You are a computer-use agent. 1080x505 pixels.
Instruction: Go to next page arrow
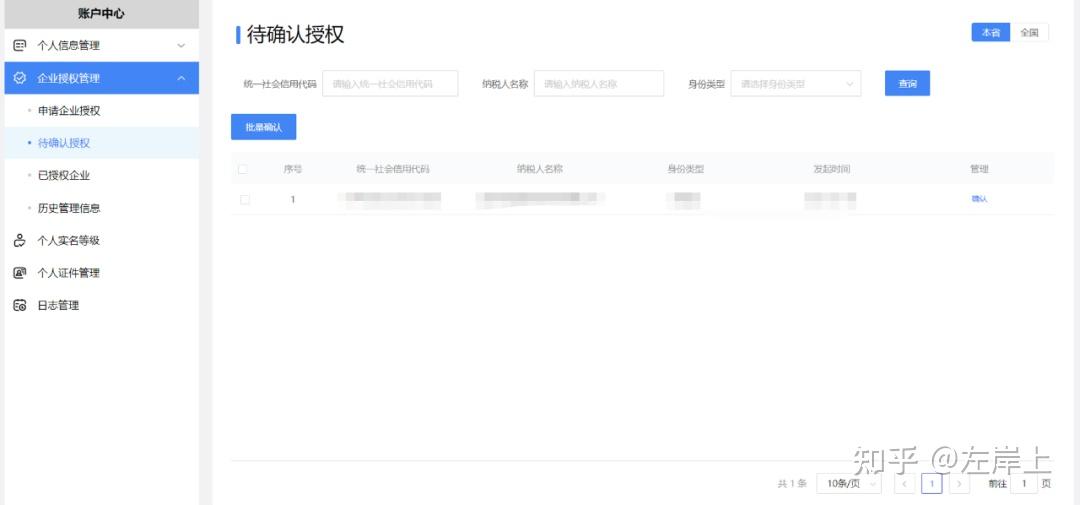pos(959,484)
